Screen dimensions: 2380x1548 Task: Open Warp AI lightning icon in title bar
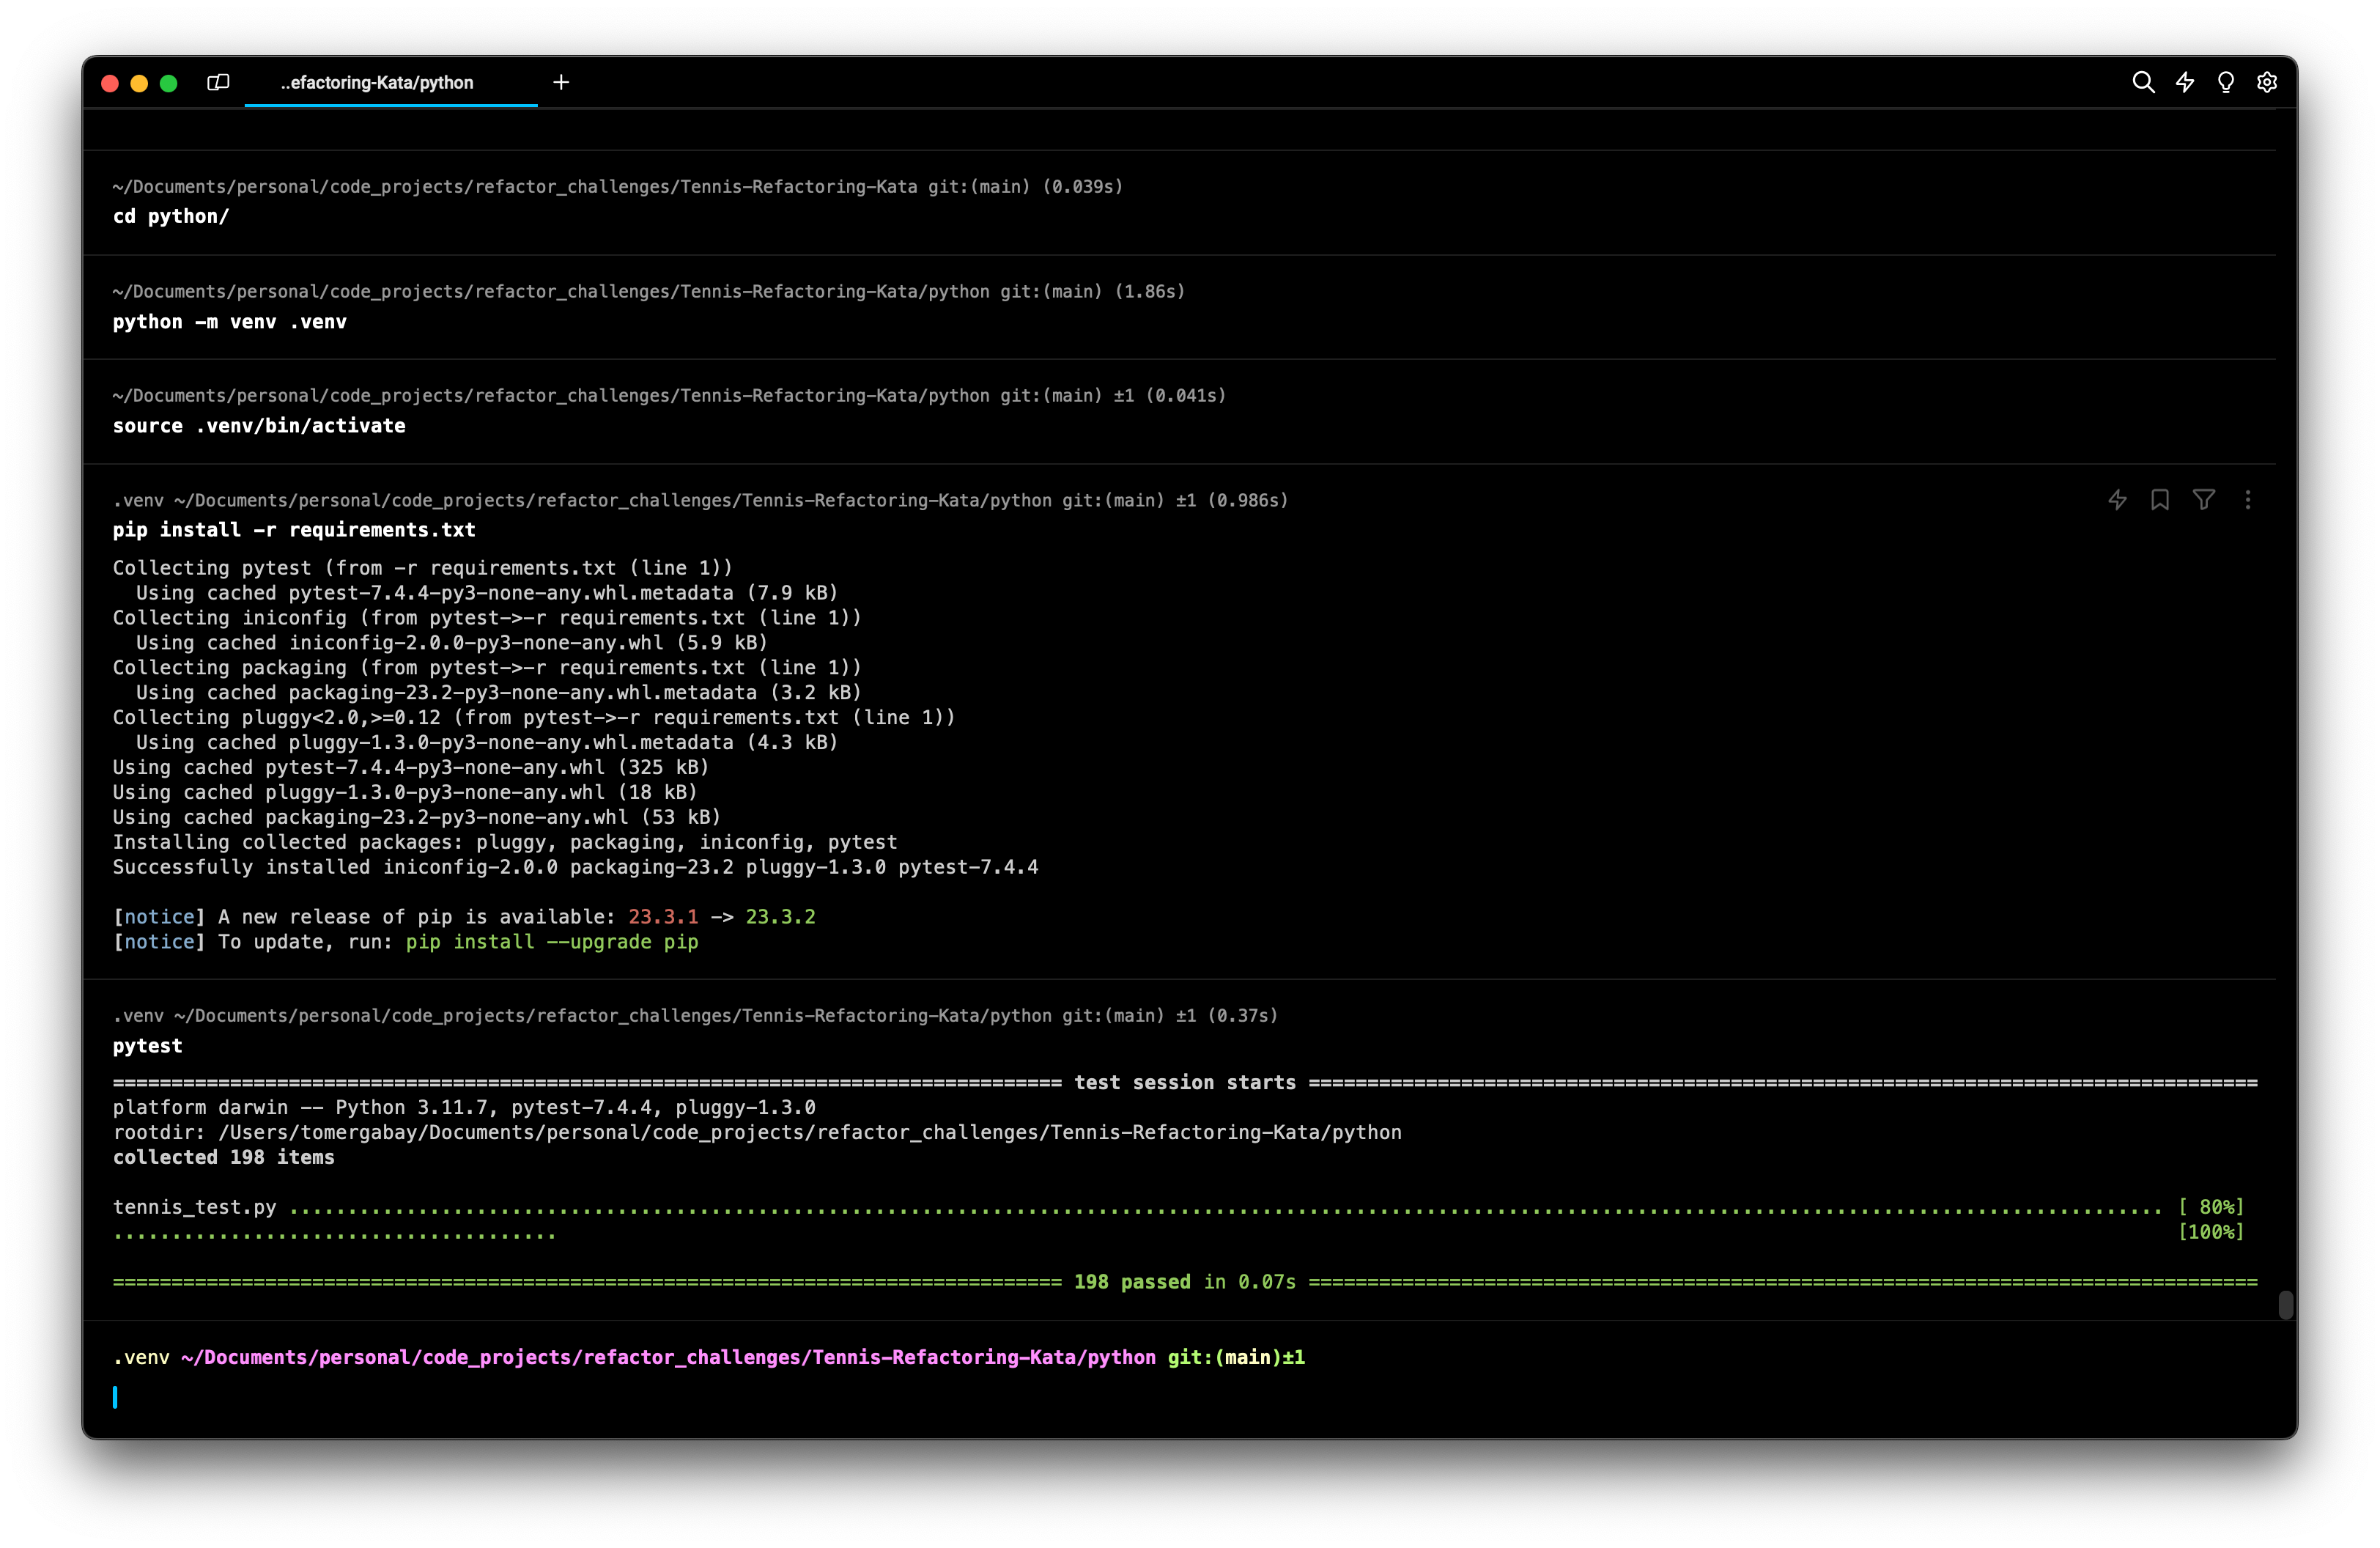(2185, 82)
